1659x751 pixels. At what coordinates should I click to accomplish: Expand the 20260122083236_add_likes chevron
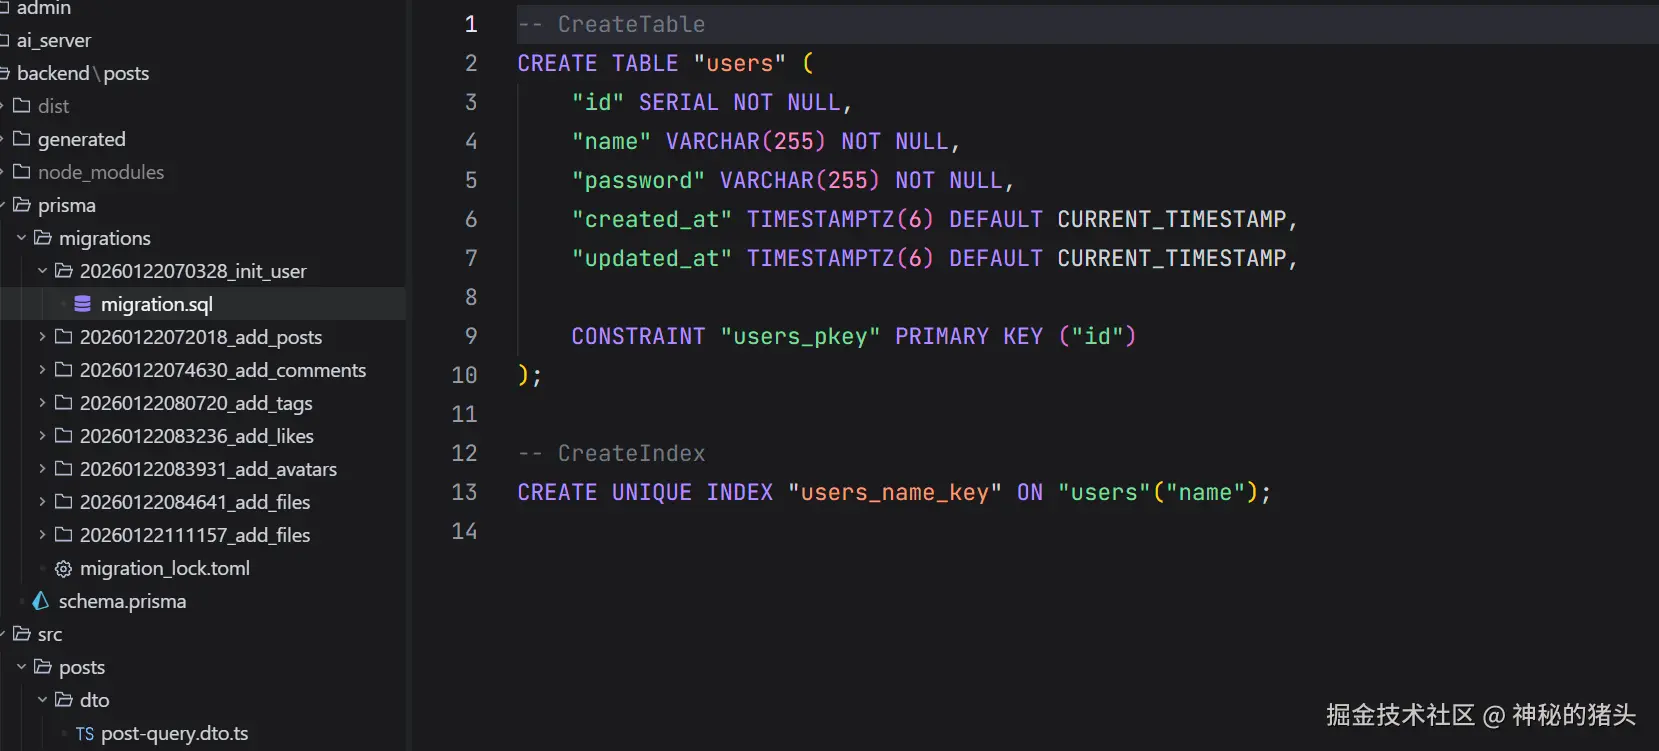(x=42, y=436)
